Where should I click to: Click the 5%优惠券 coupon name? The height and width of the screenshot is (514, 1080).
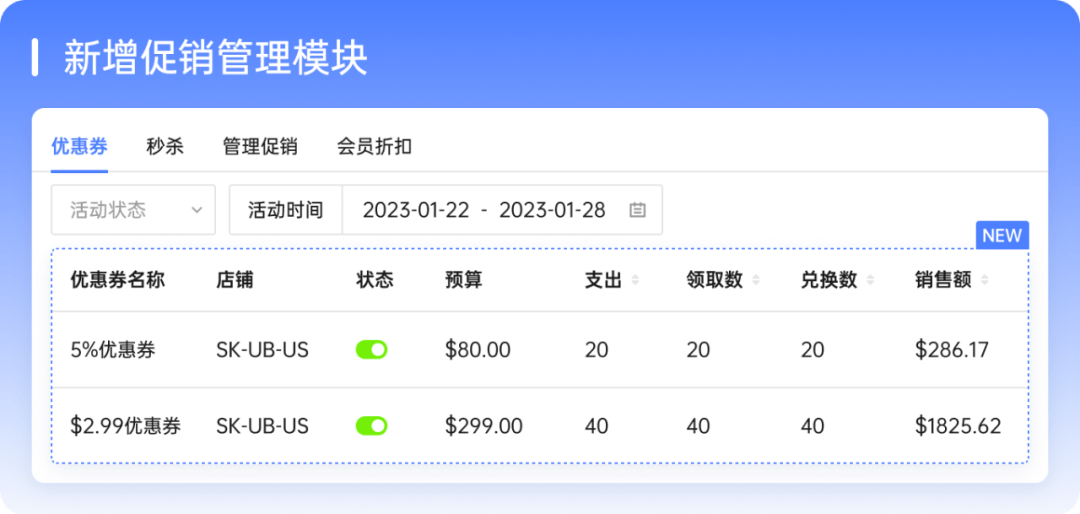pos(113,350)
